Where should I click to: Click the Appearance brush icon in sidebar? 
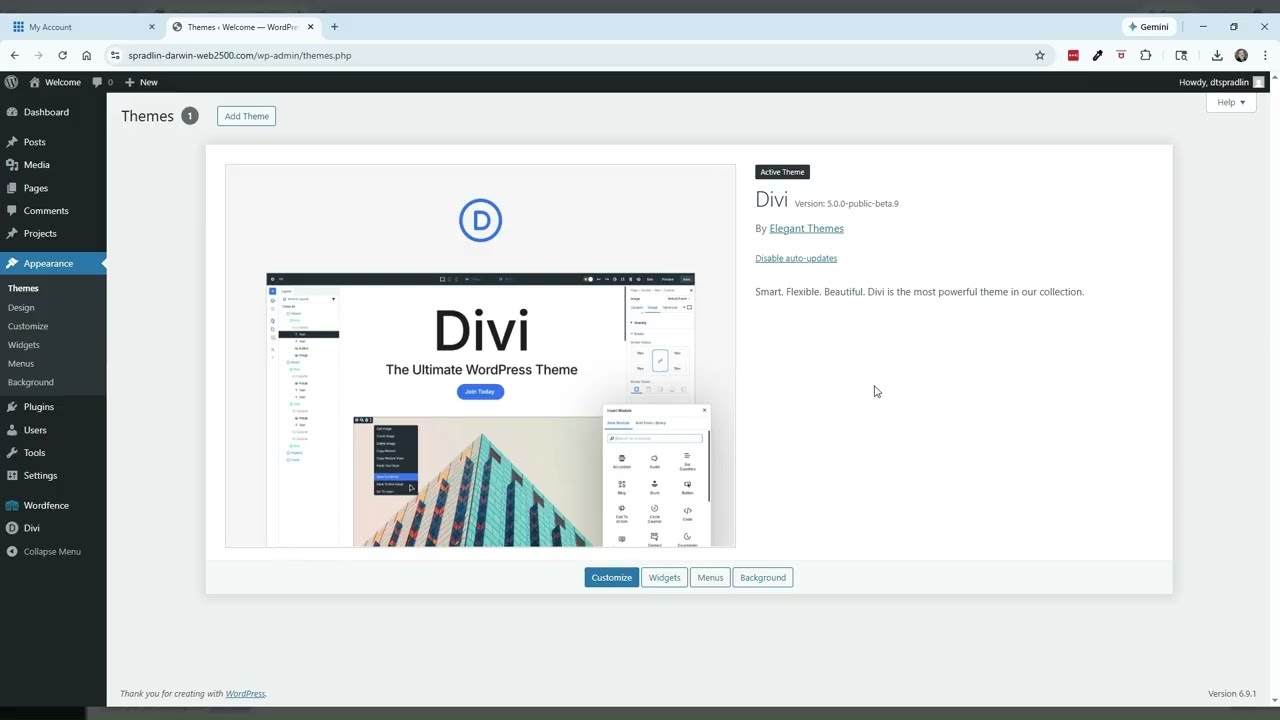(x=12, y=263)
